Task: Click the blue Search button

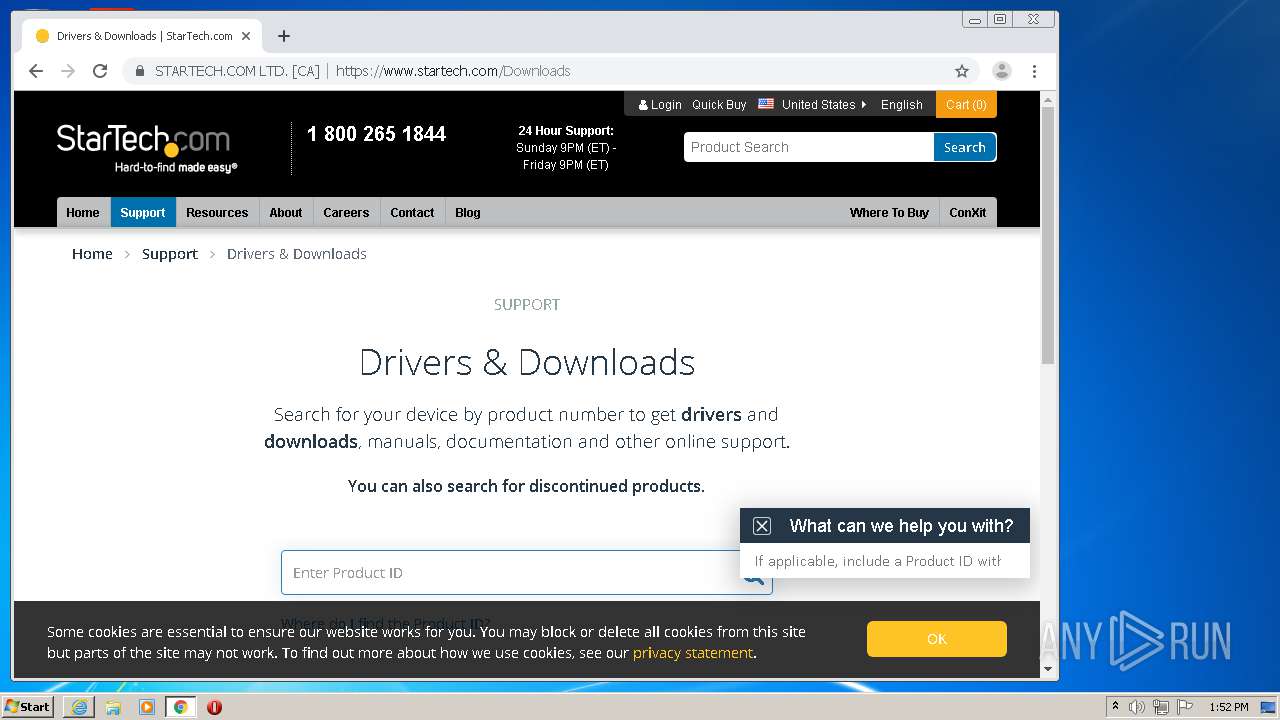Action: [965, 147]
